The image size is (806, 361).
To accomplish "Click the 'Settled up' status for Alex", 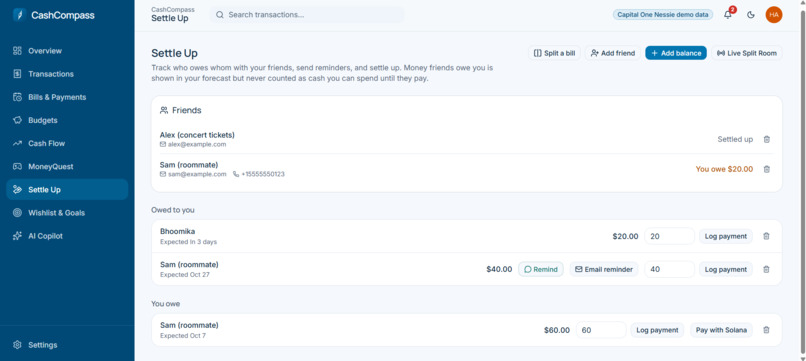I will (x=735, y=139).
